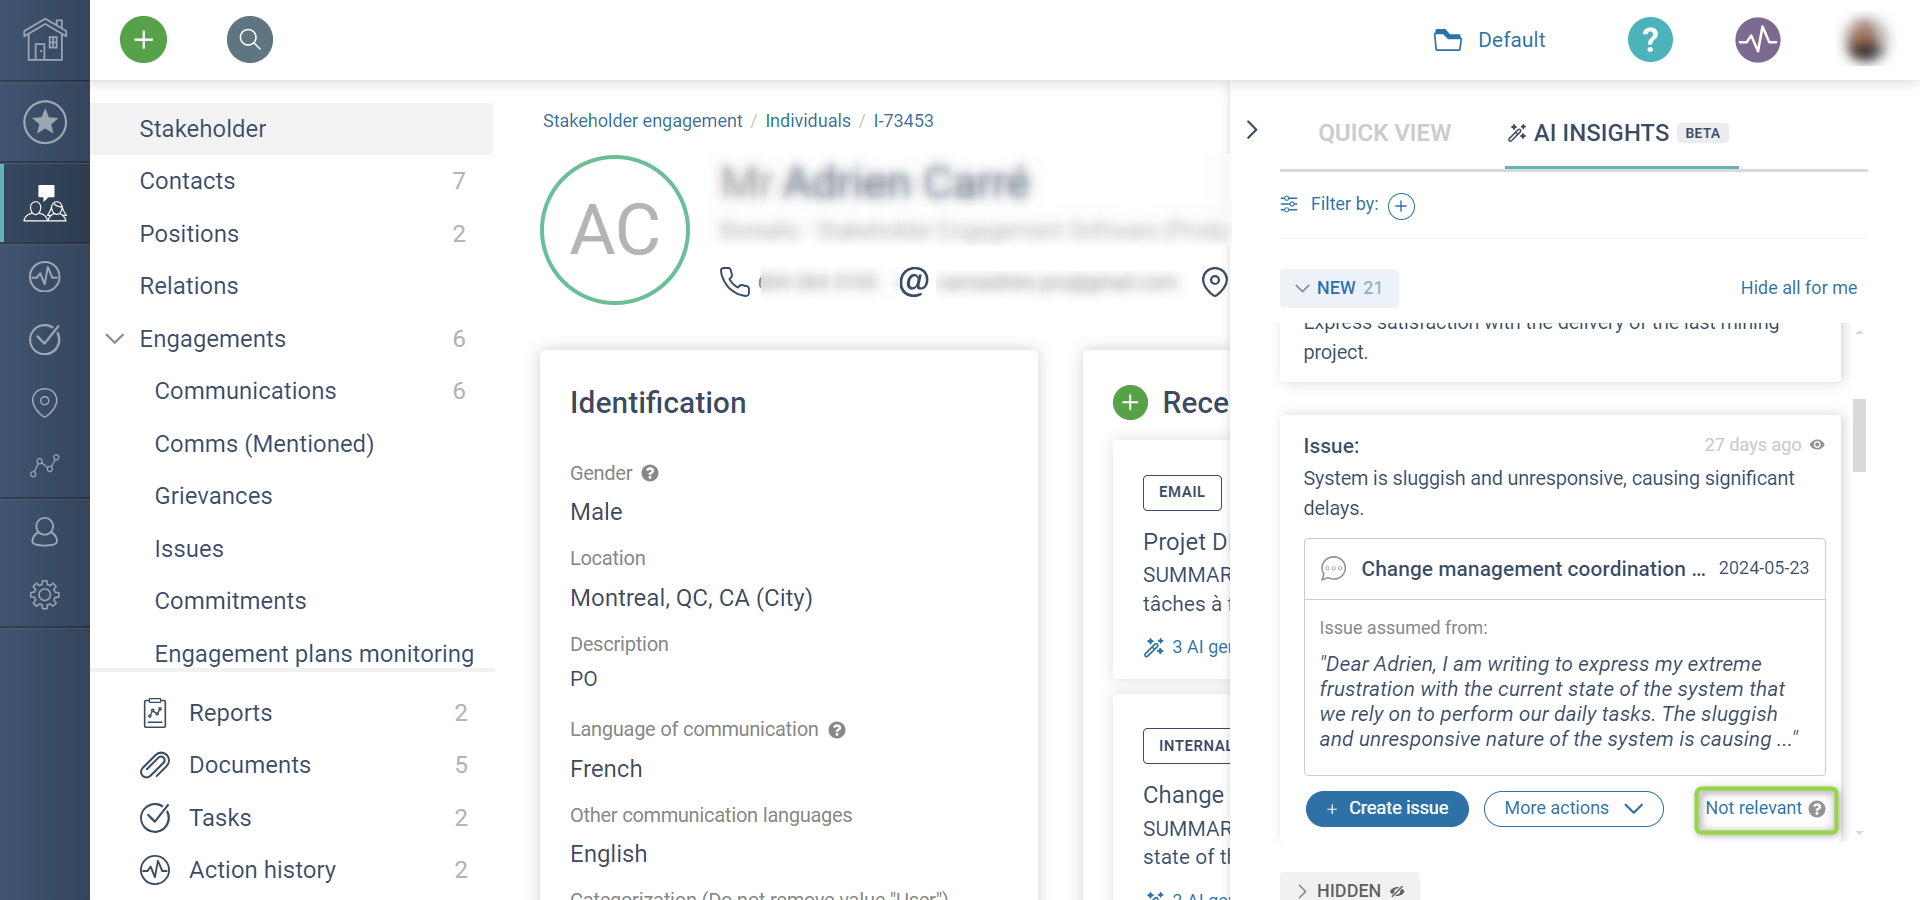Click the help question mark icon
Image resolution: width=1920 pixels, height=900 pixels.
coord(1650,40)
